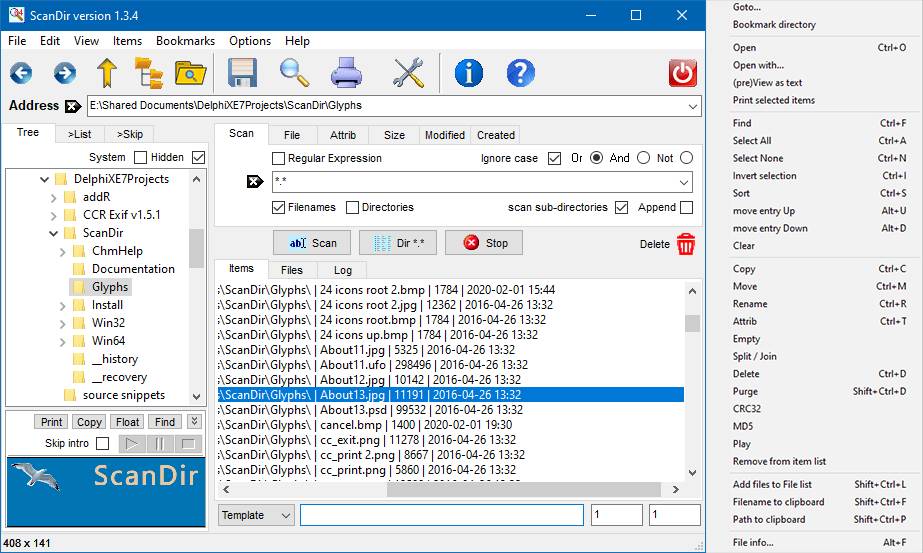The width and height of the screenshot is (923, 553).
Task: Click the Copy button under tree
Action: 89,422
